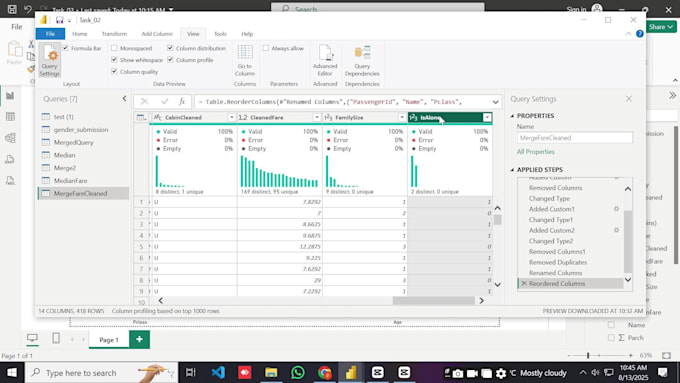Screen dimensions: 680x383
Task: Toggle Show whitespace checkbox
Action: [114, 59]
